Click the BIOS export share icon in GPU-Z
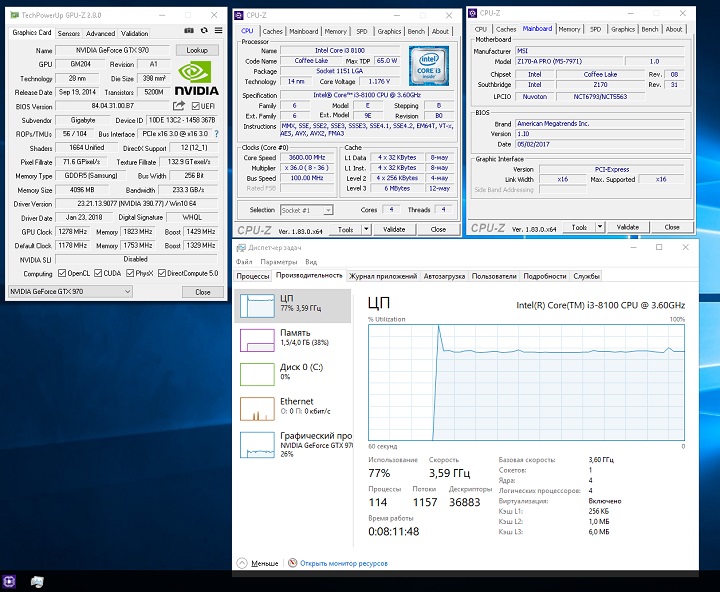The image size is (720, 592). 179,106
